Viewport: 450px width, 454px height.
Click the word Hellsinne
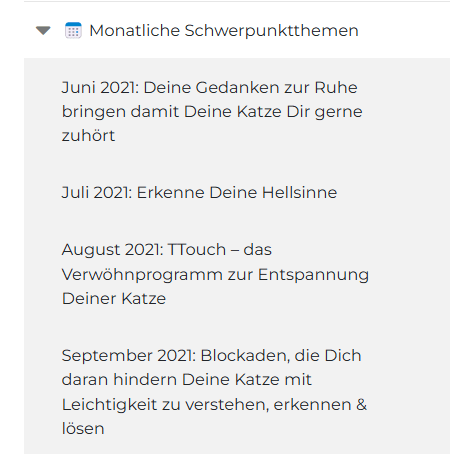(x=300, y=192)
